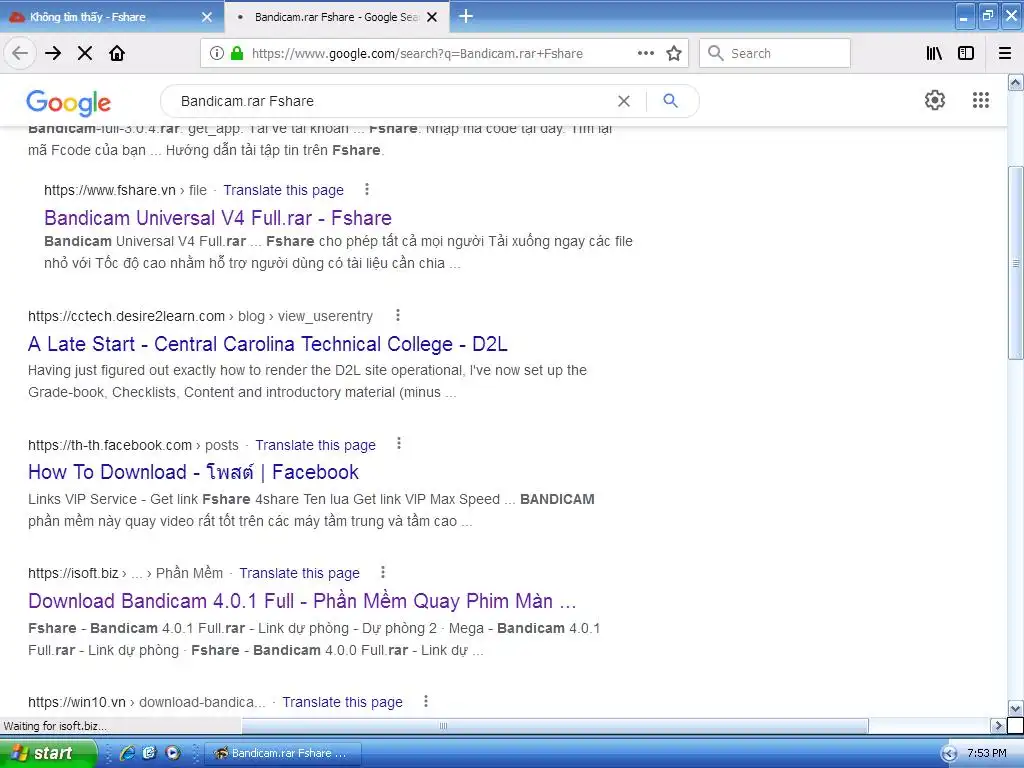The height and width of the screenshot is (768, 1024).
Task: Open the browser home page icon
Action: click(117, 54)
